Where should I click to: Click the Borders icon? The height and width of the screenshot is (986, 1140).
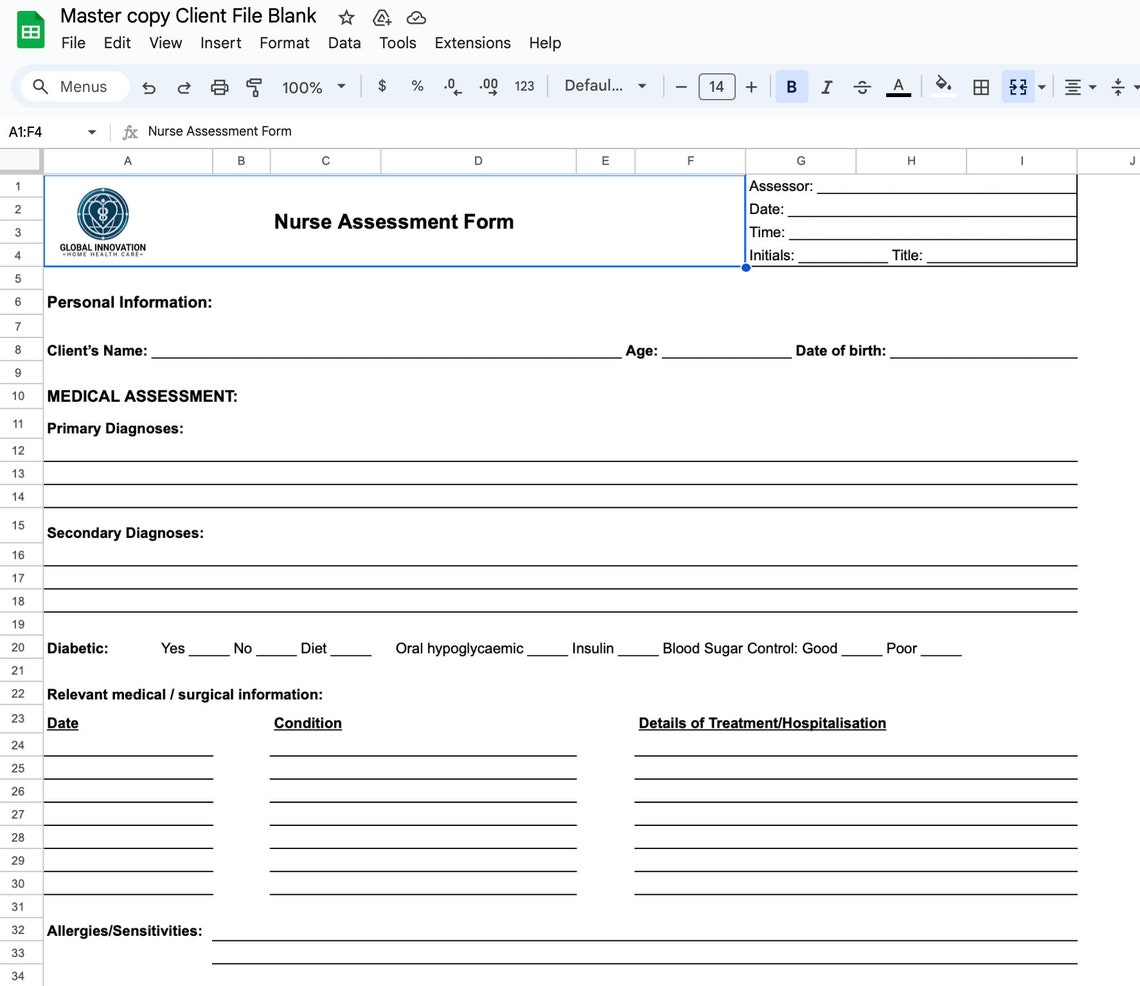point(980,87)
